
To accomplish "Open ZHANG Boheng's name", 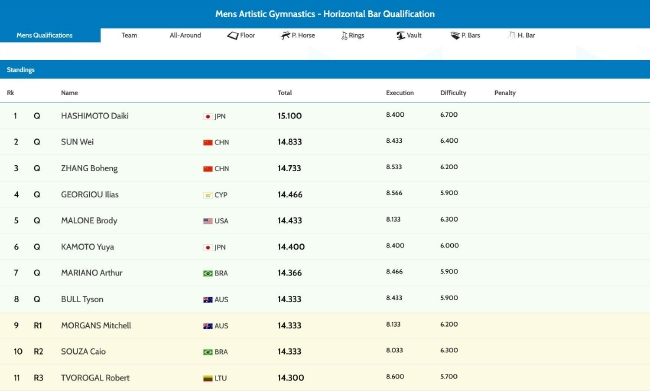I will click(89, 168).
